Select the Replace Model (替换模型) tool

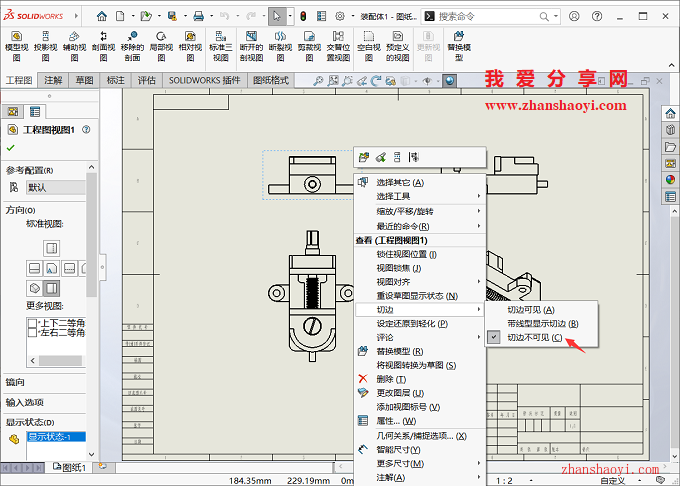tap(459, 46)
